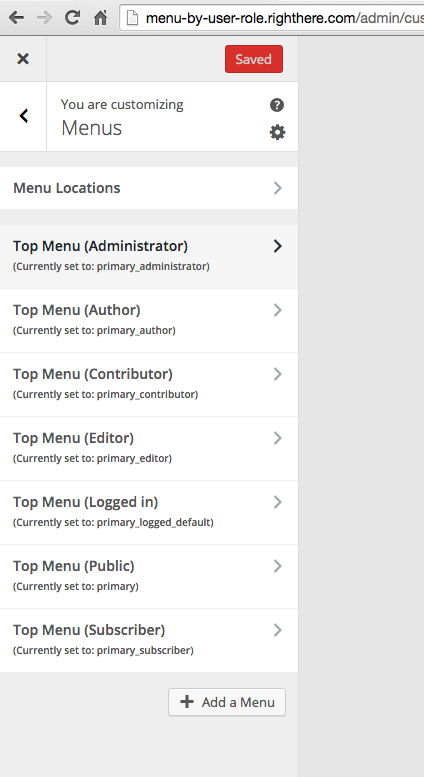Expand the Top Menu (Subscriber) chevron
This screenshot has height=777, width=424.
click(x=277, y=630)
